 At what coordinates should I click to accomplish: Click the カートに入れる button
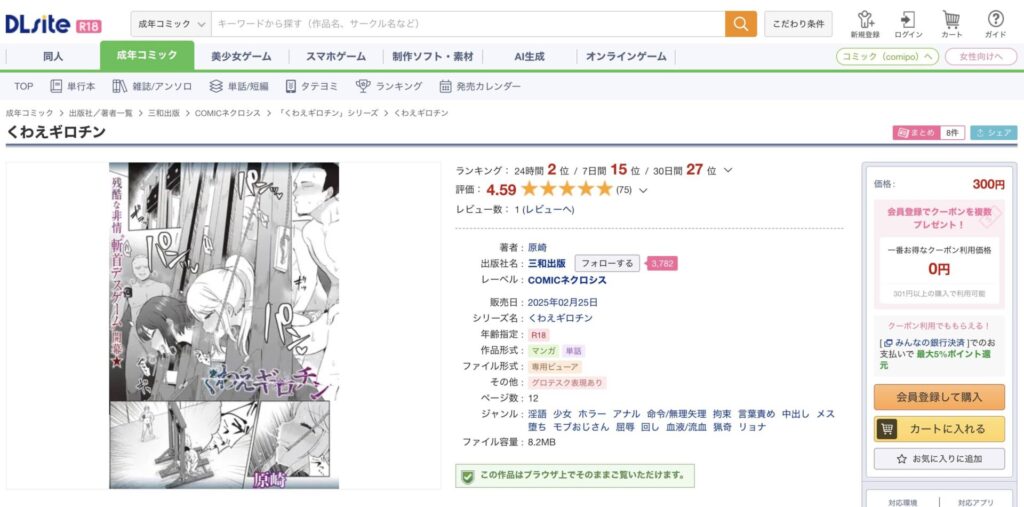click(x=939, y=429)
